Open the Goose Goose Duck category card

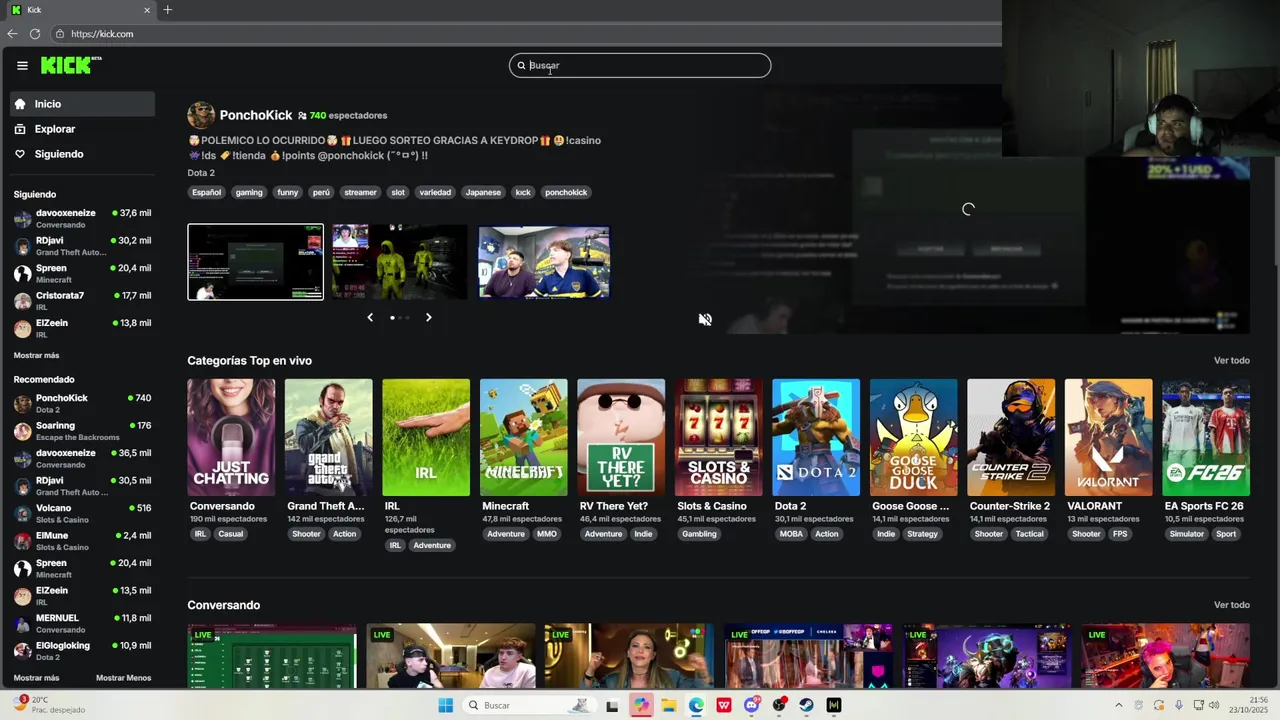pos(914,437)
